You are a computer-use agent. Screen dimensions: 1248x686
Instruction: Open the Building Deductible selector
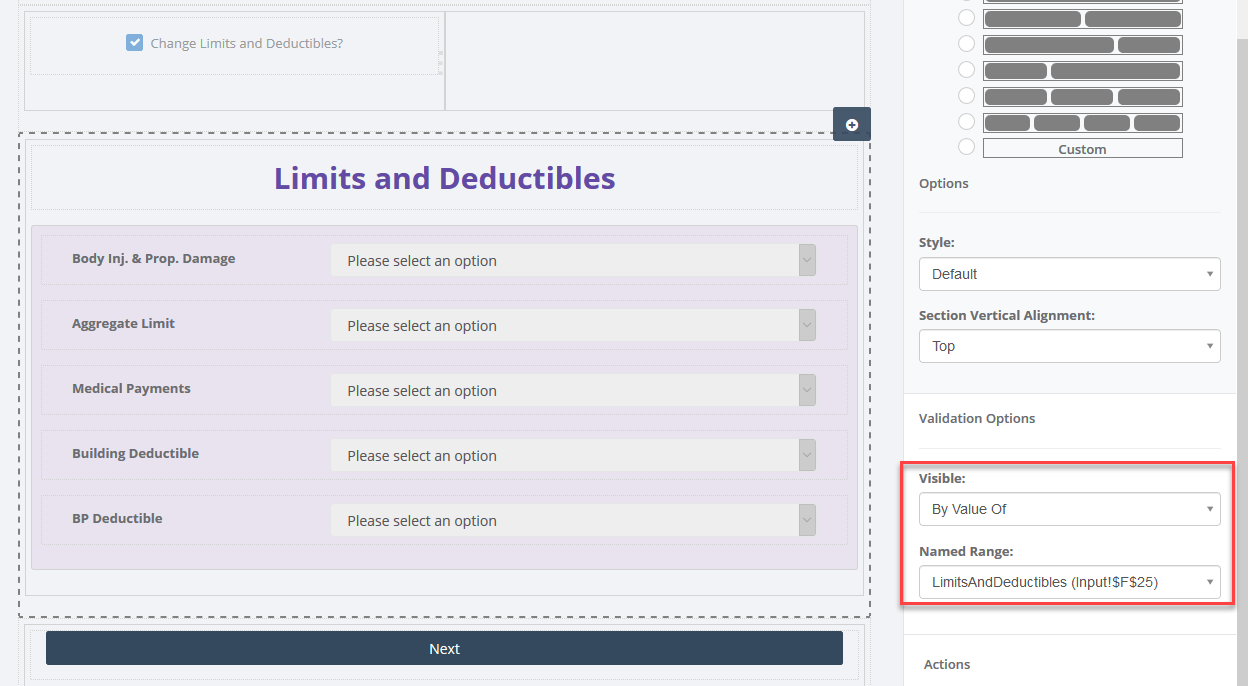[x=573, y=455]
